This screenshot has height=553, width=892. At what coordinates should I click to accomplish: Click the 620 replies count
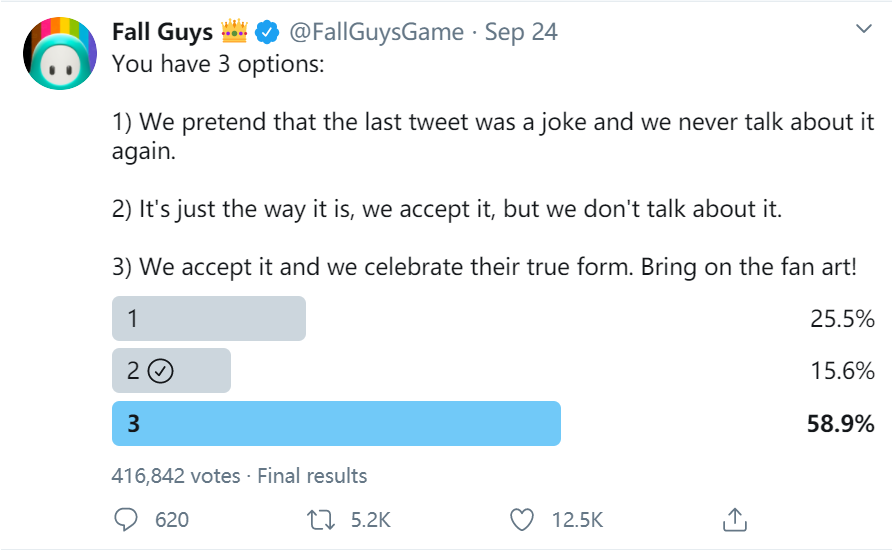click(172, 520)
